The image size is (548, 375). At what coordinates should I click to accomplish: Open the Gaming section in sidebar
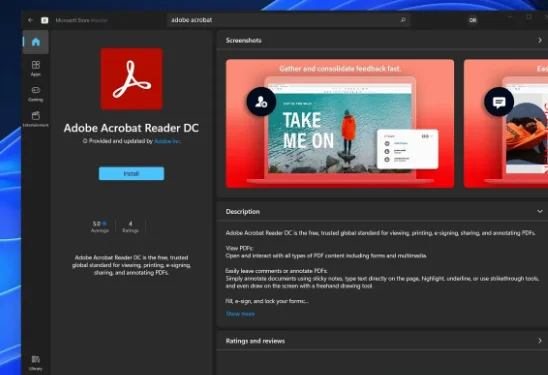[x=36, y=94]
